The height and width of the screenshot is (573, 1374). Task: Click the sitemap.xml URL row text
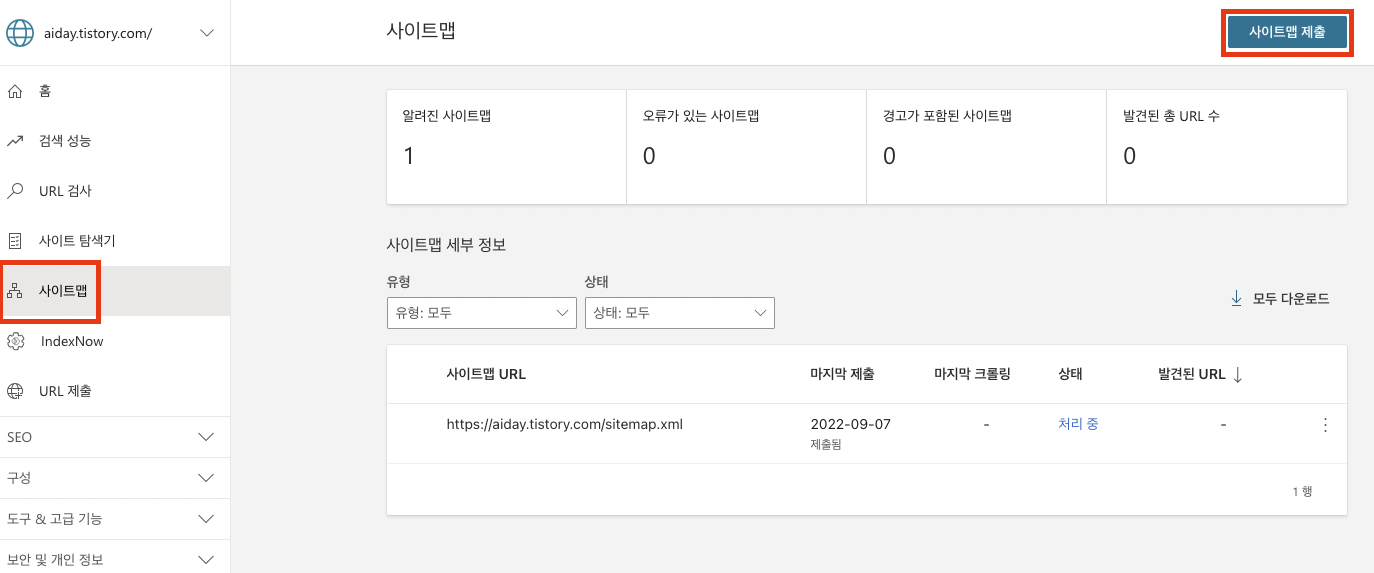pos(565,424)
